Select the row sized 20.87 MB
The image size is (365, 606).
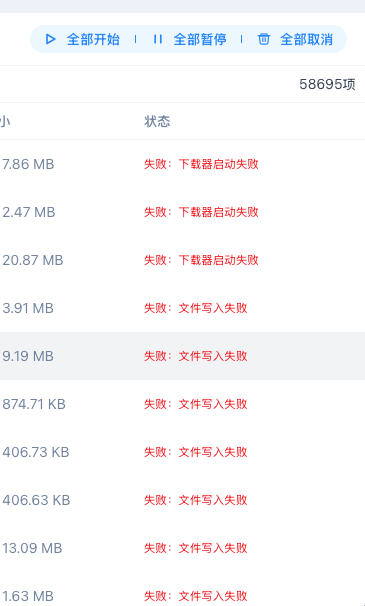[182, 260]
